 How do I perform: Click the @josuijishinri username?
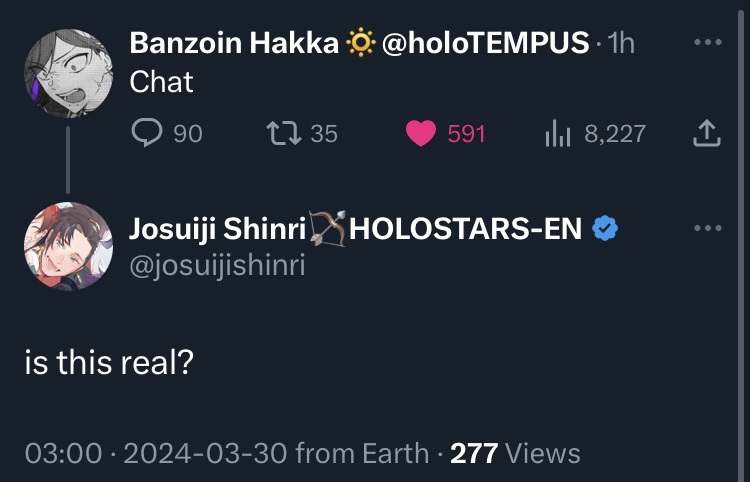216,264
